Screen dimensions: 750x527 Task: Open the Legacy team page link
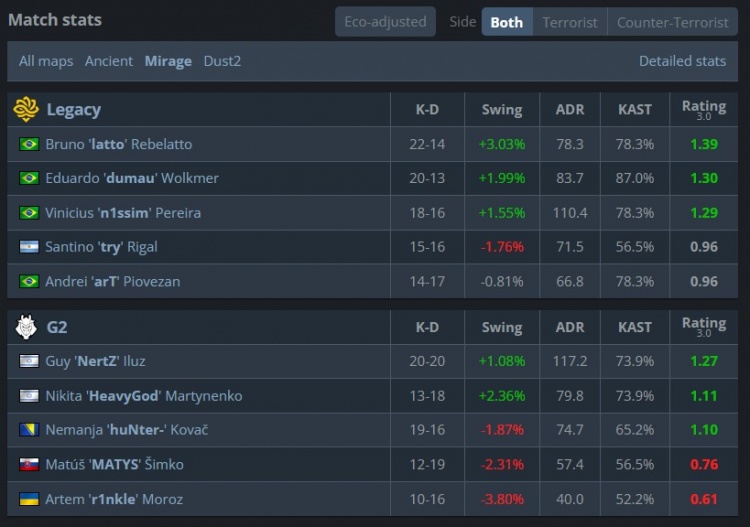pos(74,110)
